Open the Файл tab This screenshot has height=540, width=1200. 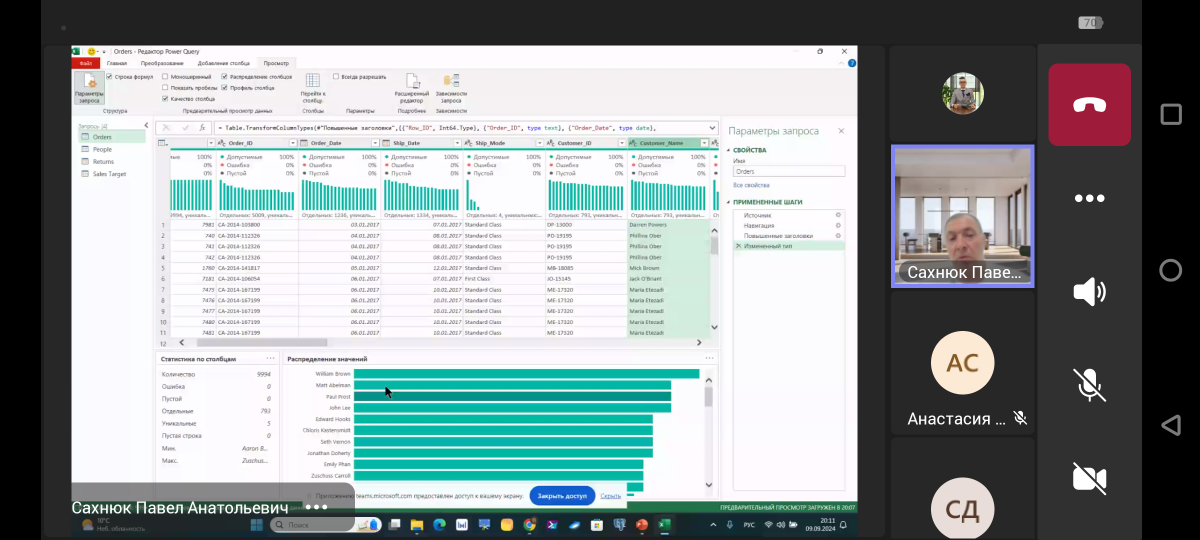tap(86, 62)
